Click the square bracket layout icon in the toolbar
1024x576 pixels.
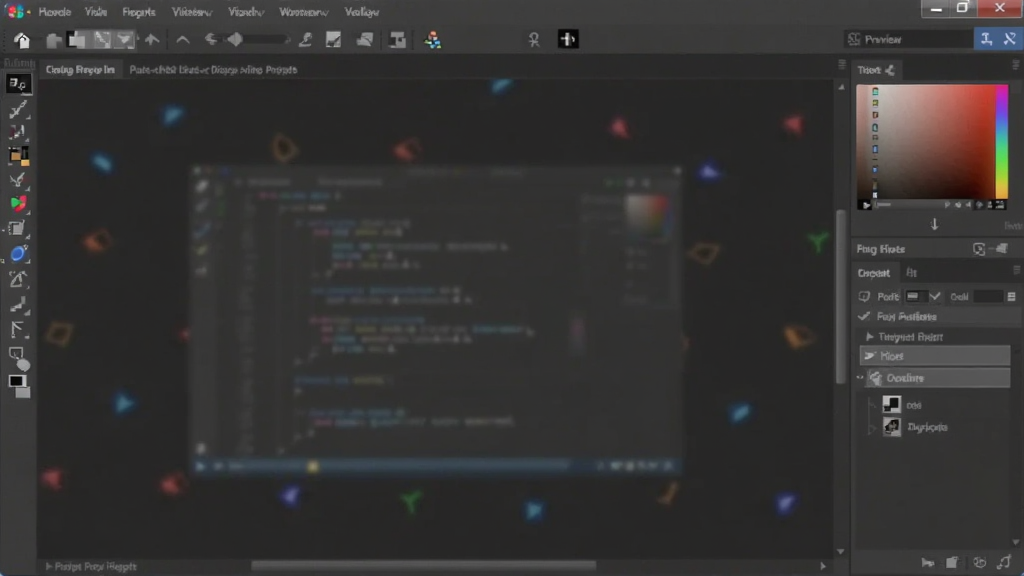pyautogui.click(x=397, y=40)
